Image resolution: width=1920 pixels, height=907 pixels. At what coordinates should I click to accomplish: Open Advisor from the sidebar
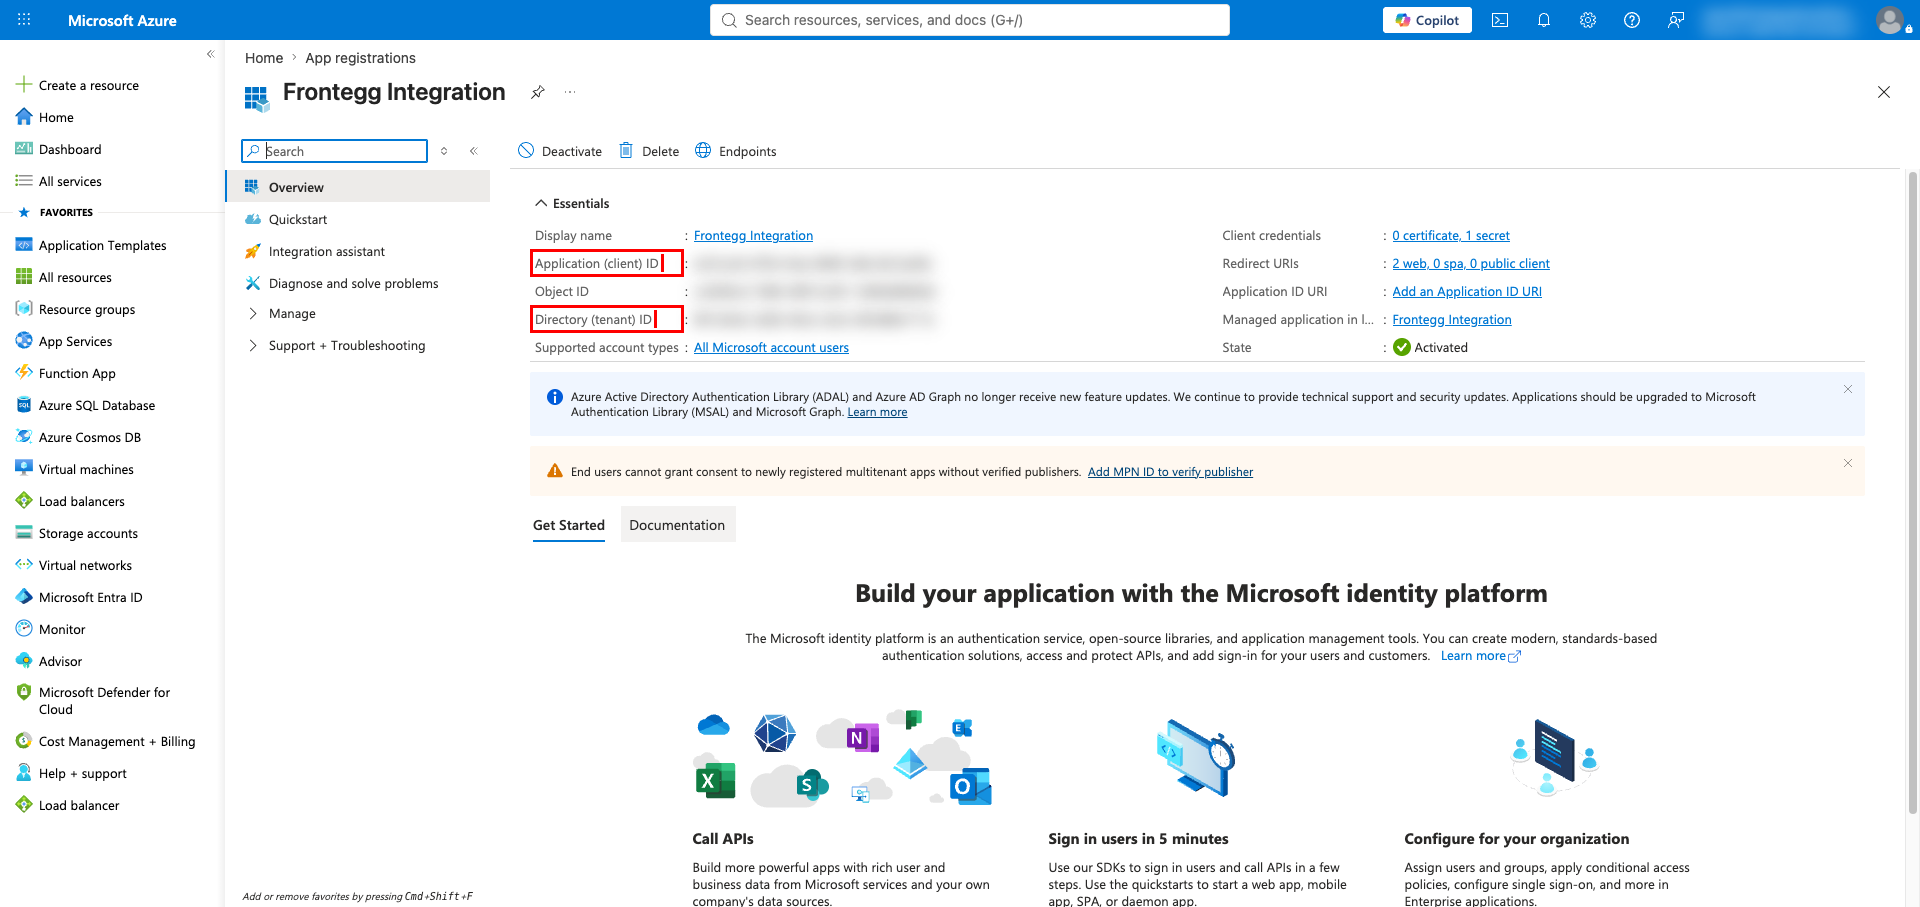pos(60,661)
